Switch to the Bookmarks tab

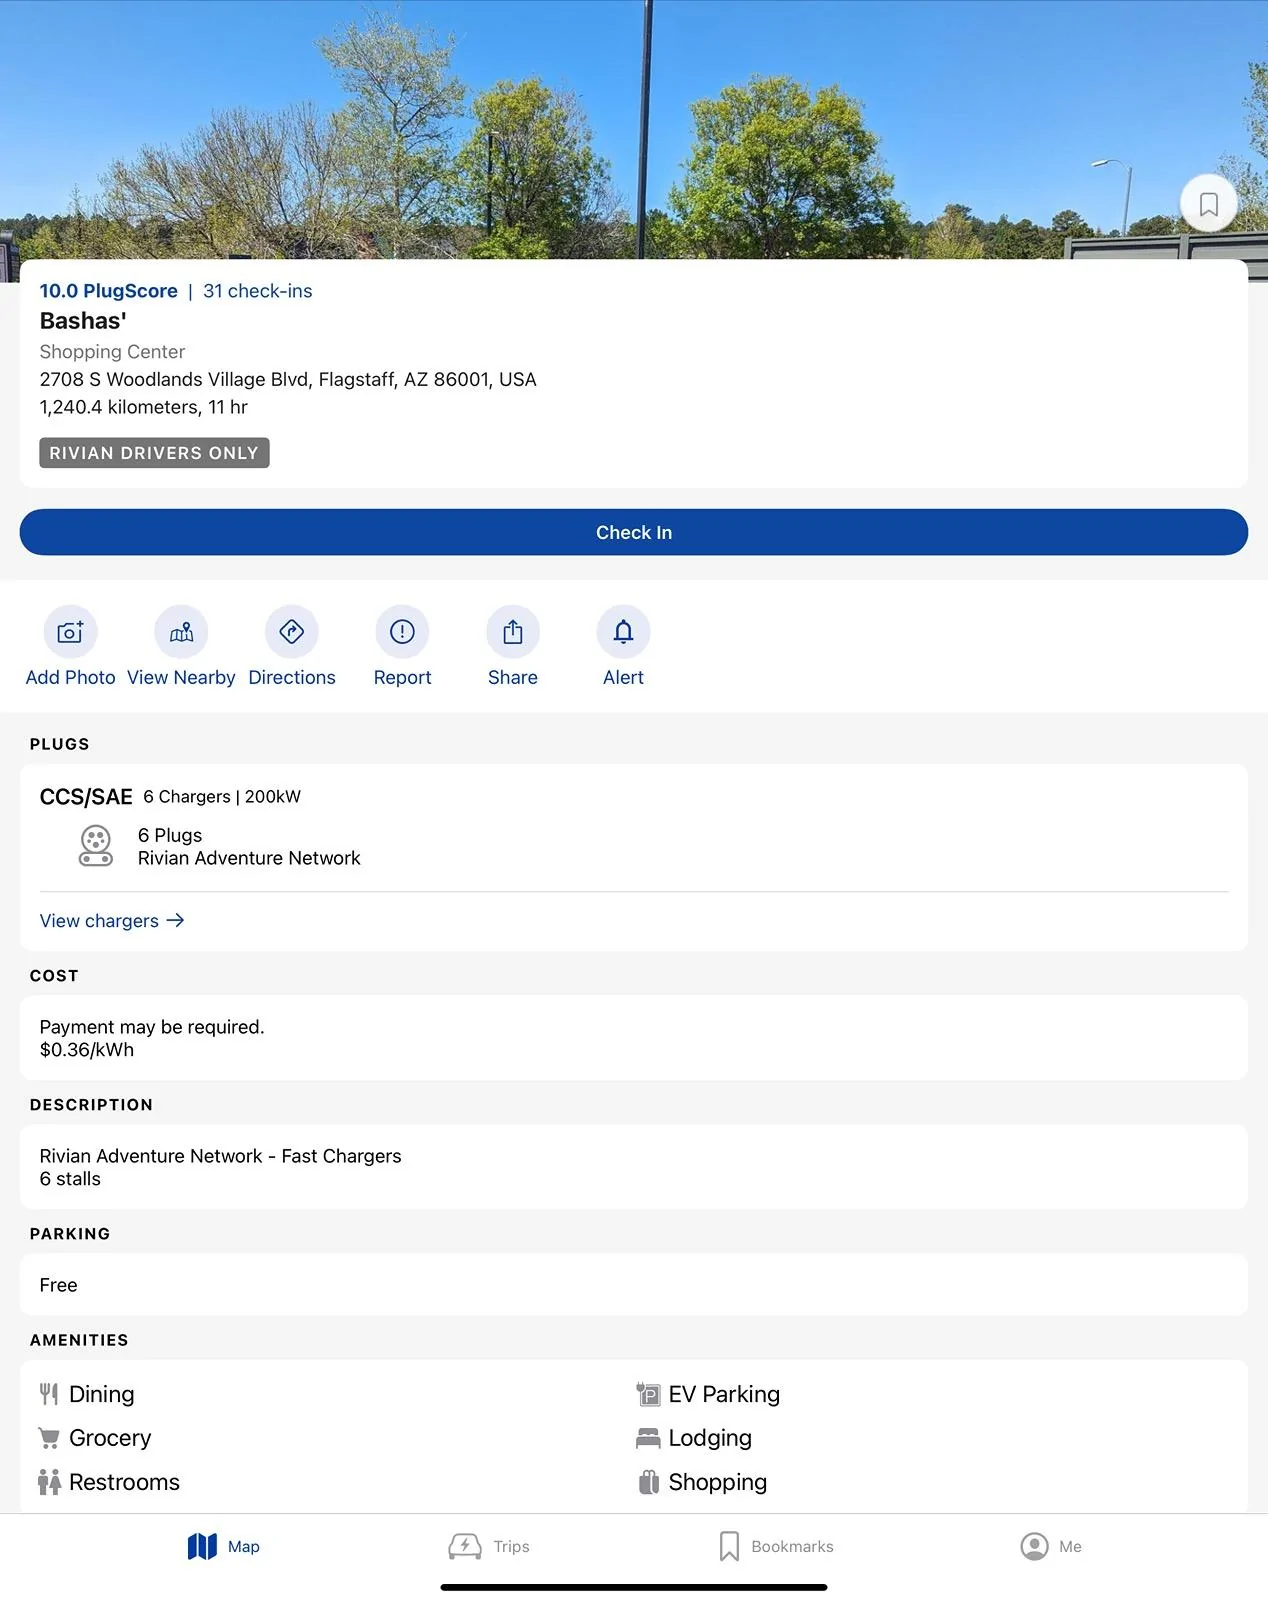click(776, 1546)
